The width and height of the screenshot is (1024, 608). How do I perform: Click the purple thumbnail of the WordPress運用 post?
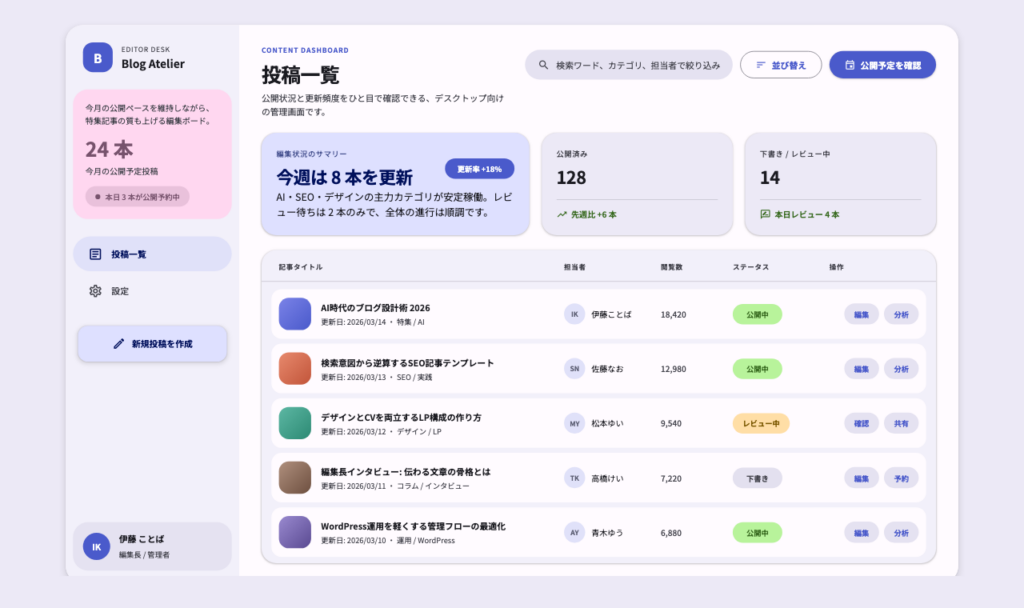pyautogui.click(x=295, y=532)
